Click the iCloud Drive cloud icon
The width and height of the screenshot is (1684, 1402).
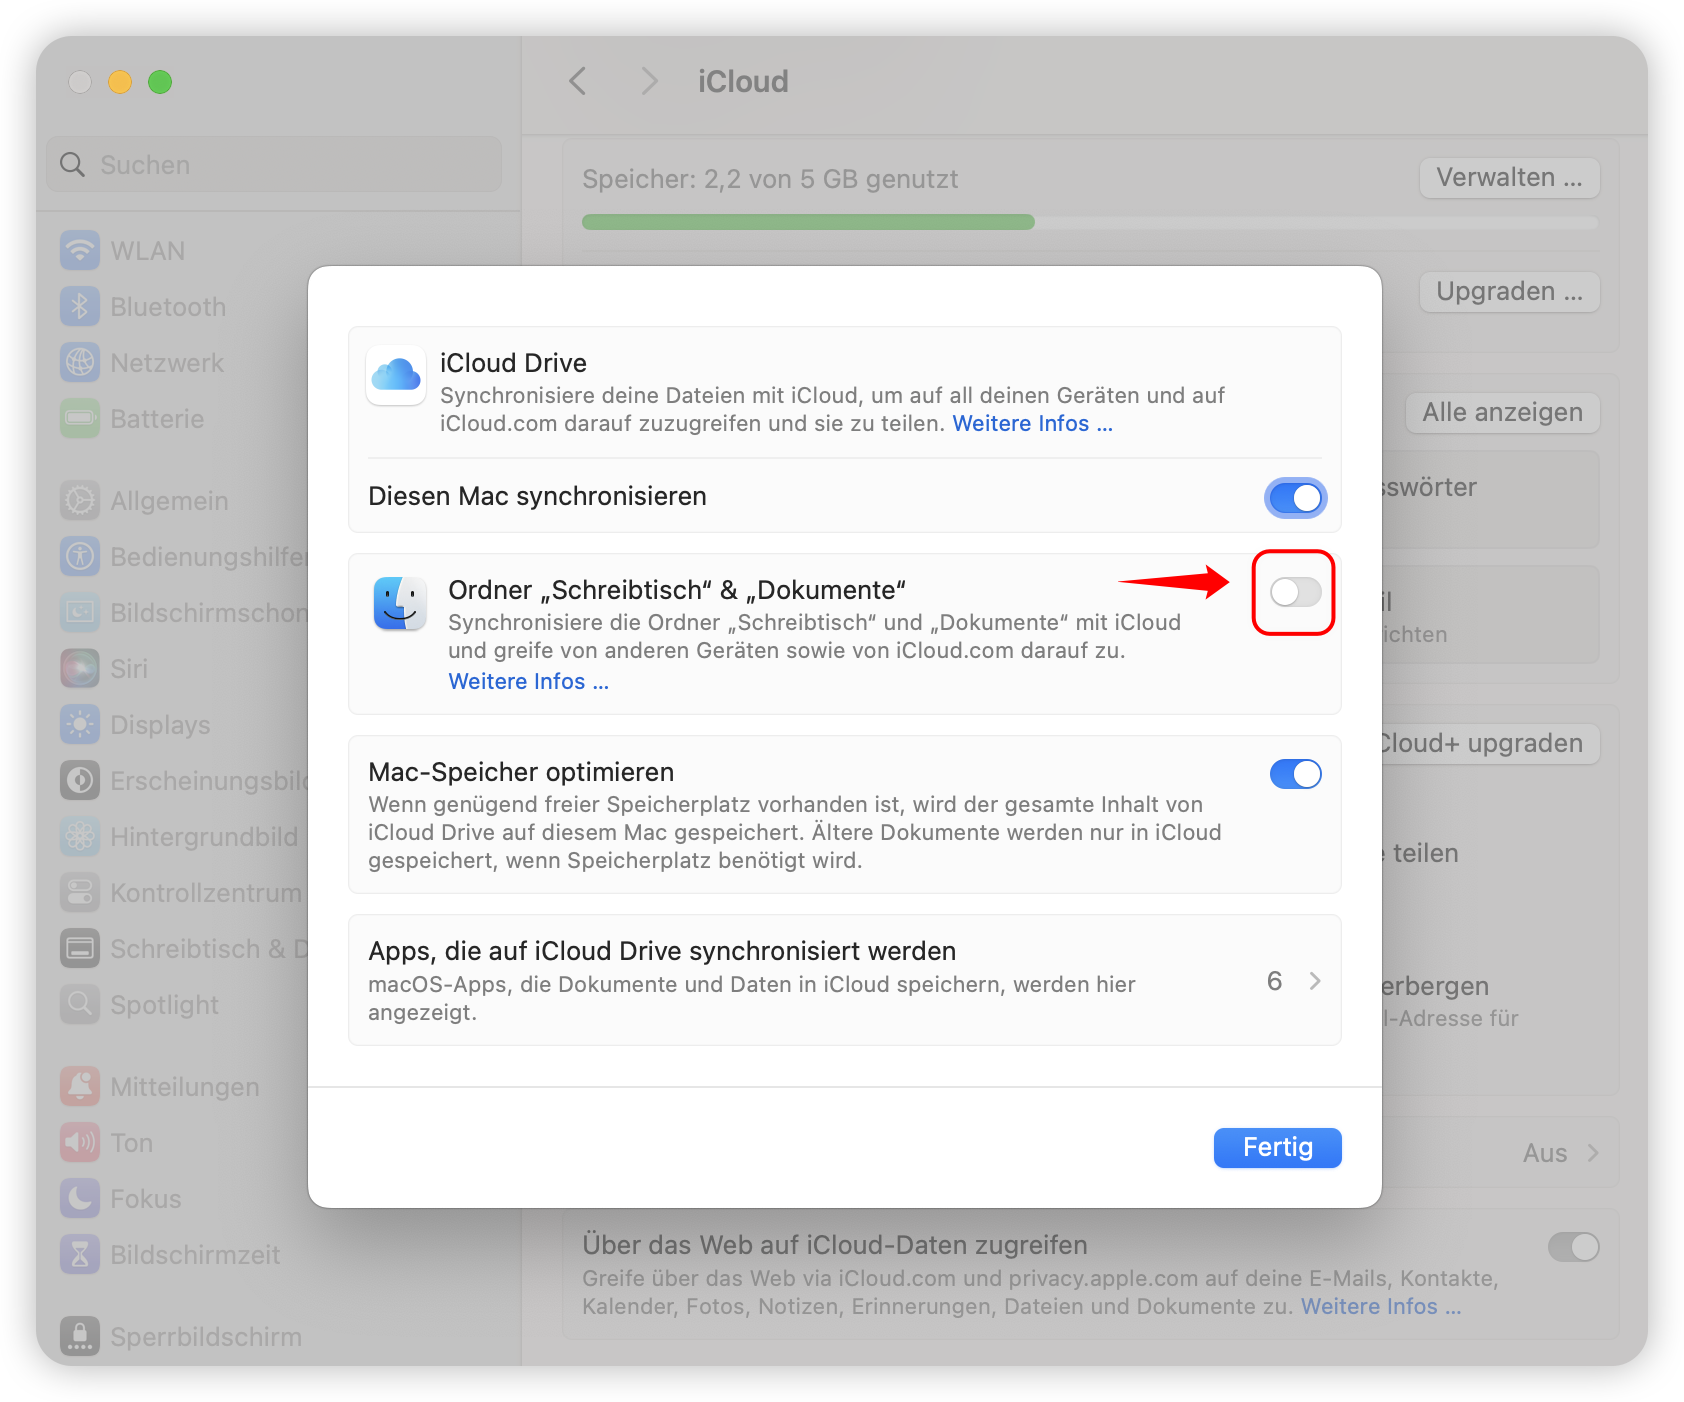(396, 376)
